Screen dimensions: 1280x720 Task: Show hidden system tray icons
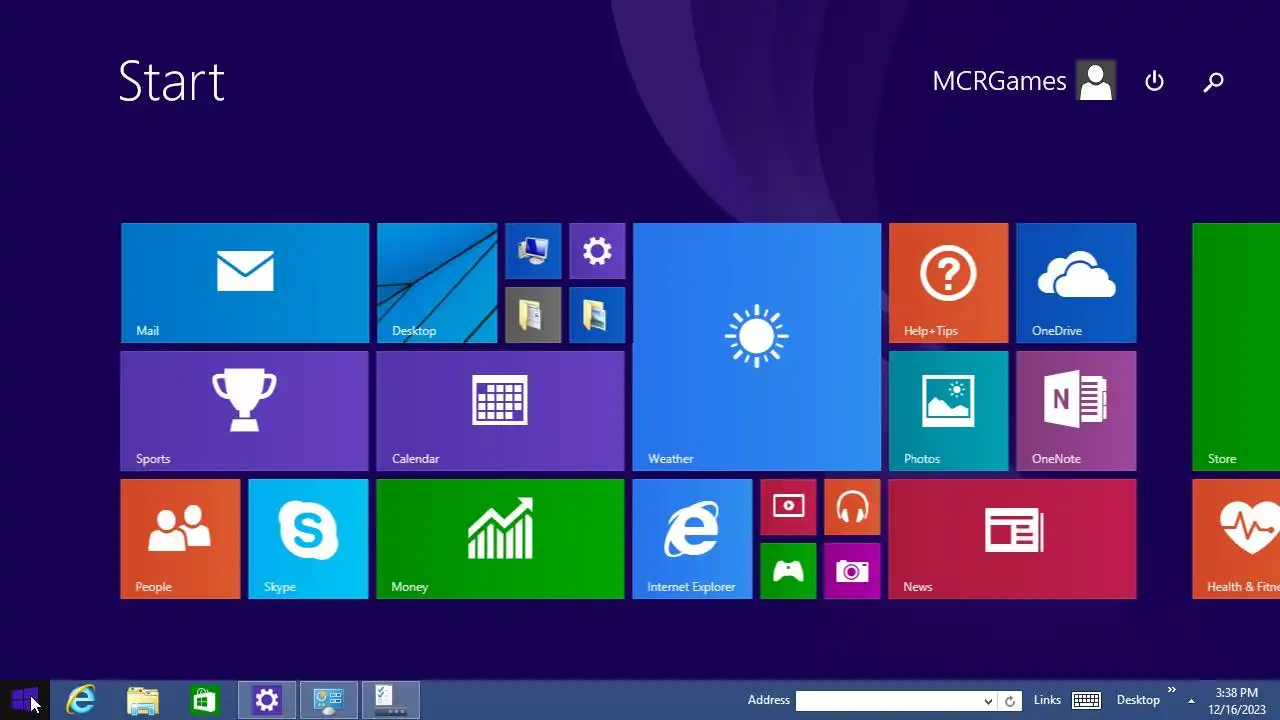1191,701
